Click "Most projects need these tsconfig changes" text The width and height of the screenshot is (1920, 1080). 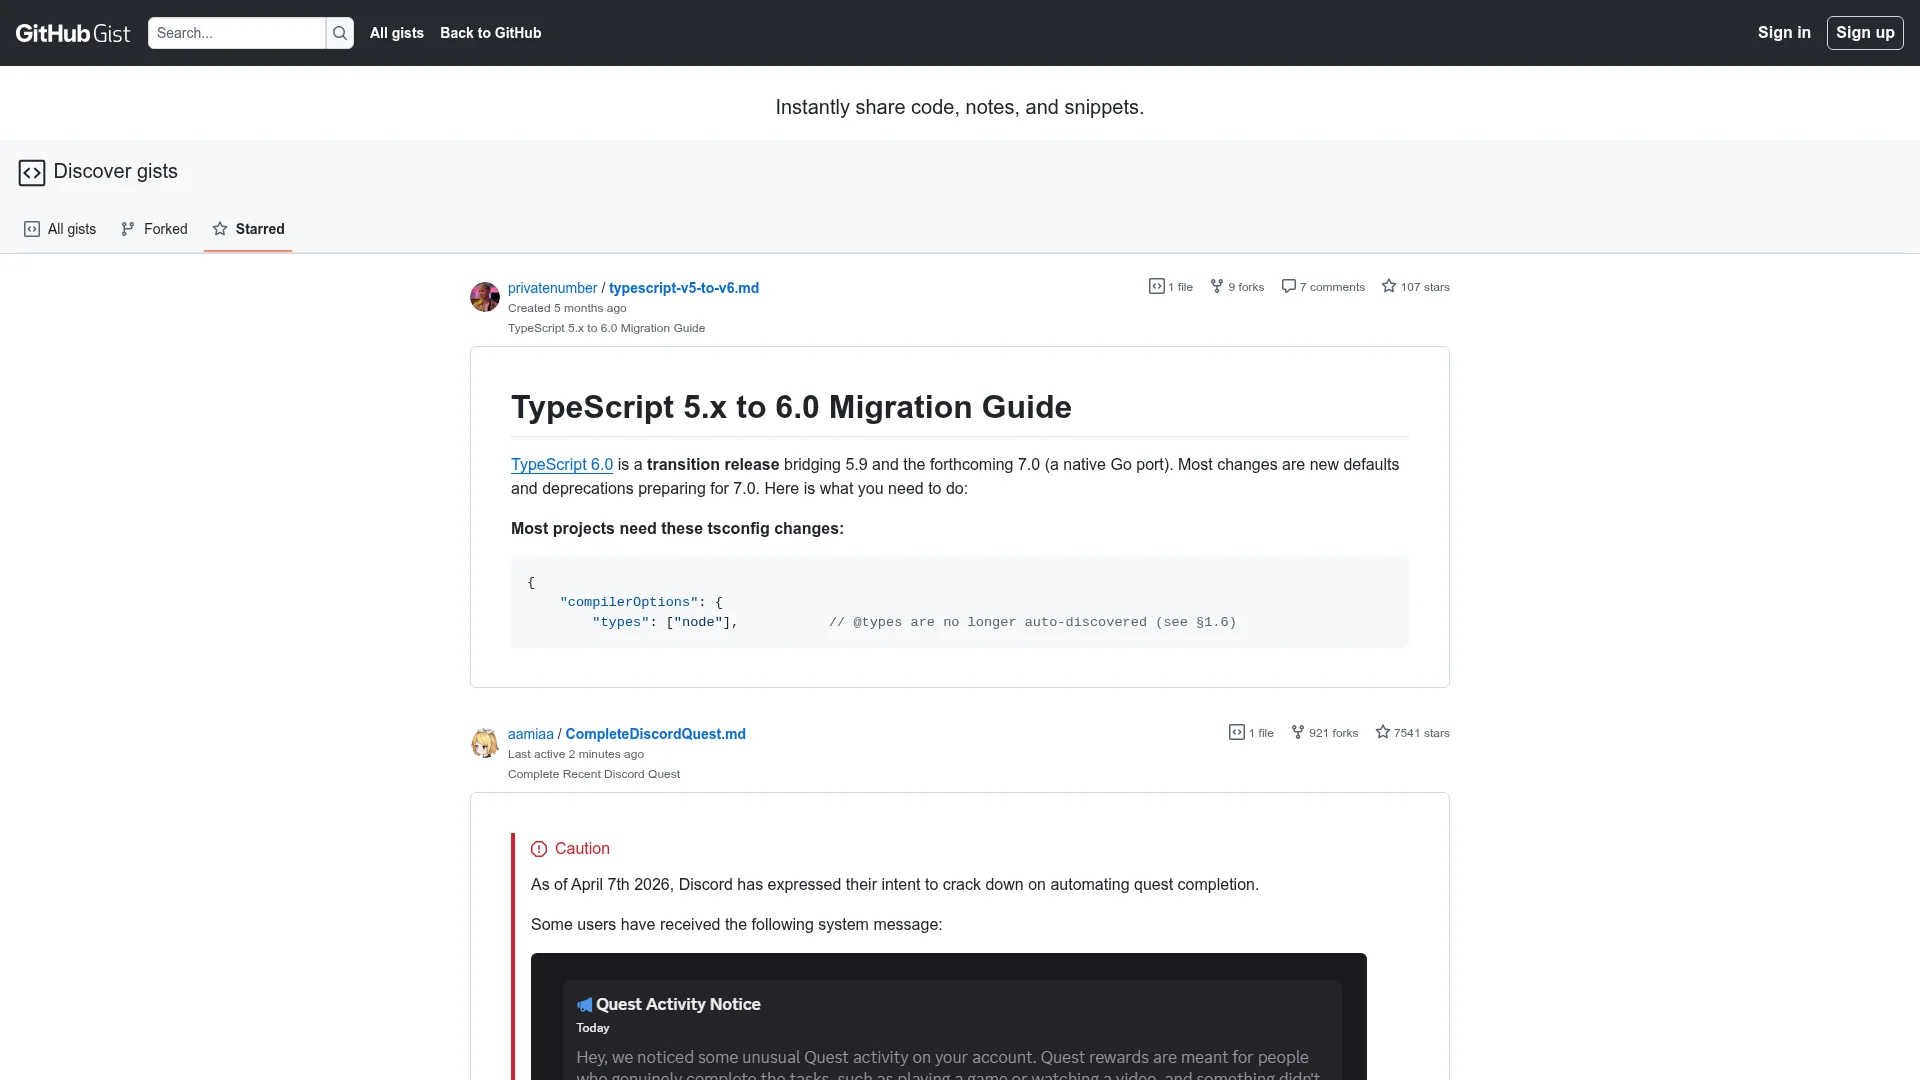677,528
